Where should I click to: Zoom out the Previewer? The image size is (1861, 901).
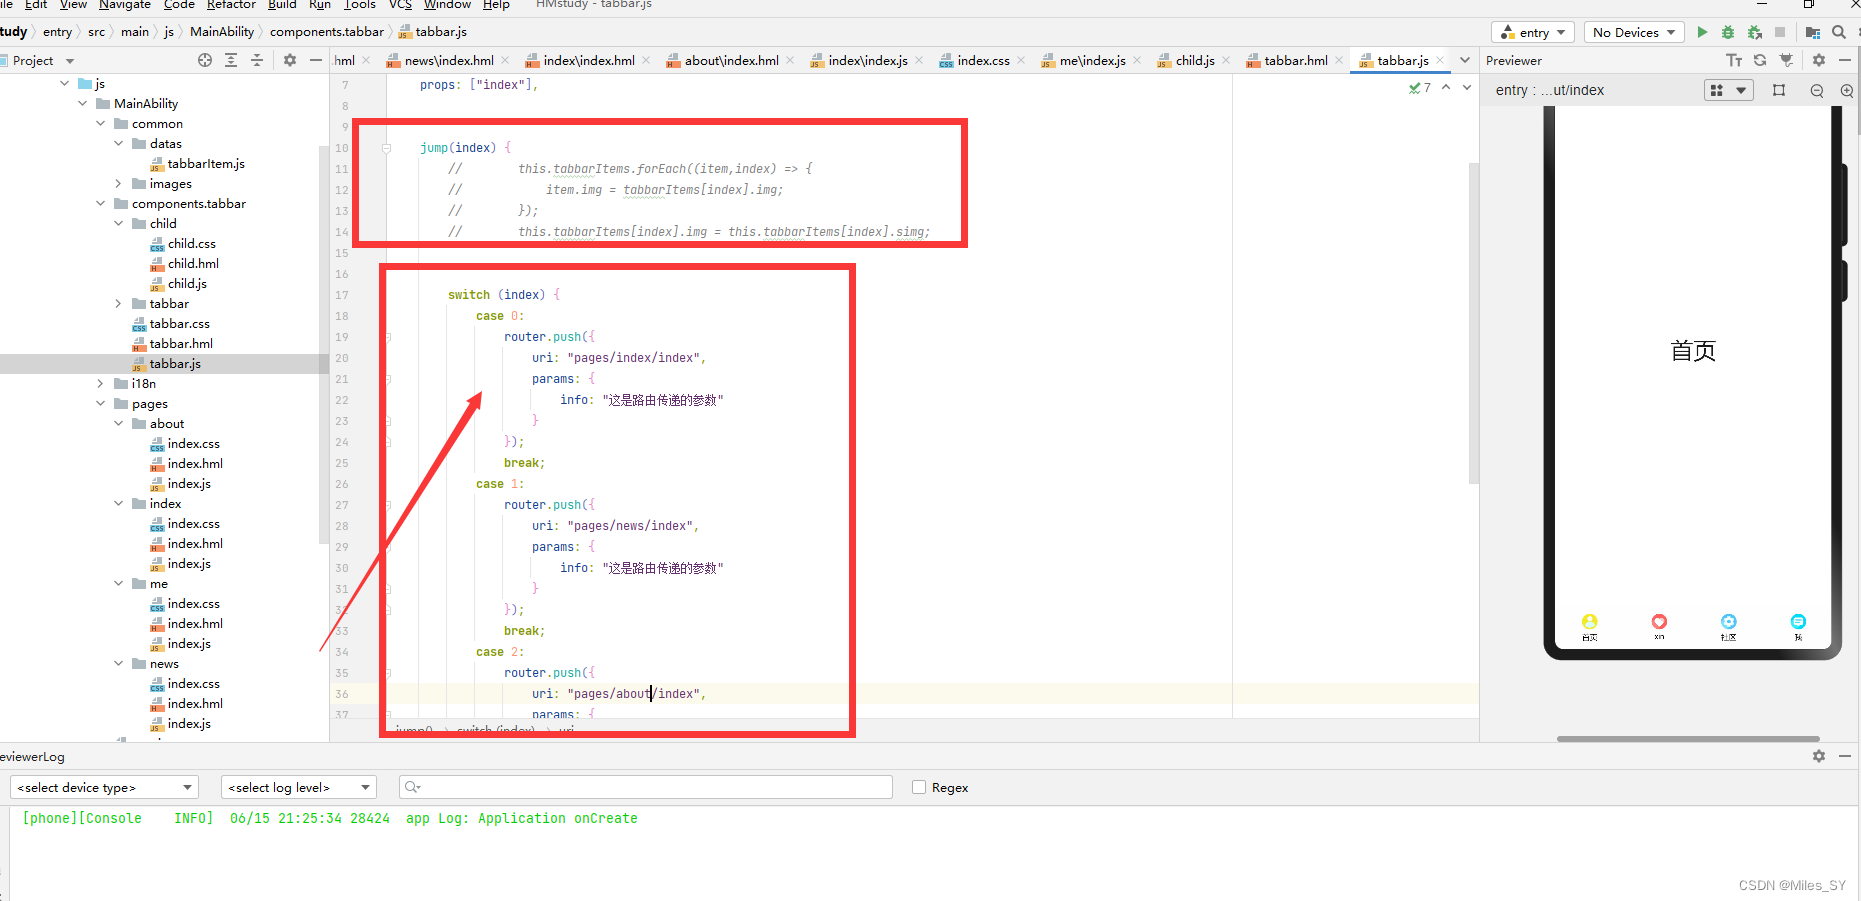[x=1817, y=90]
